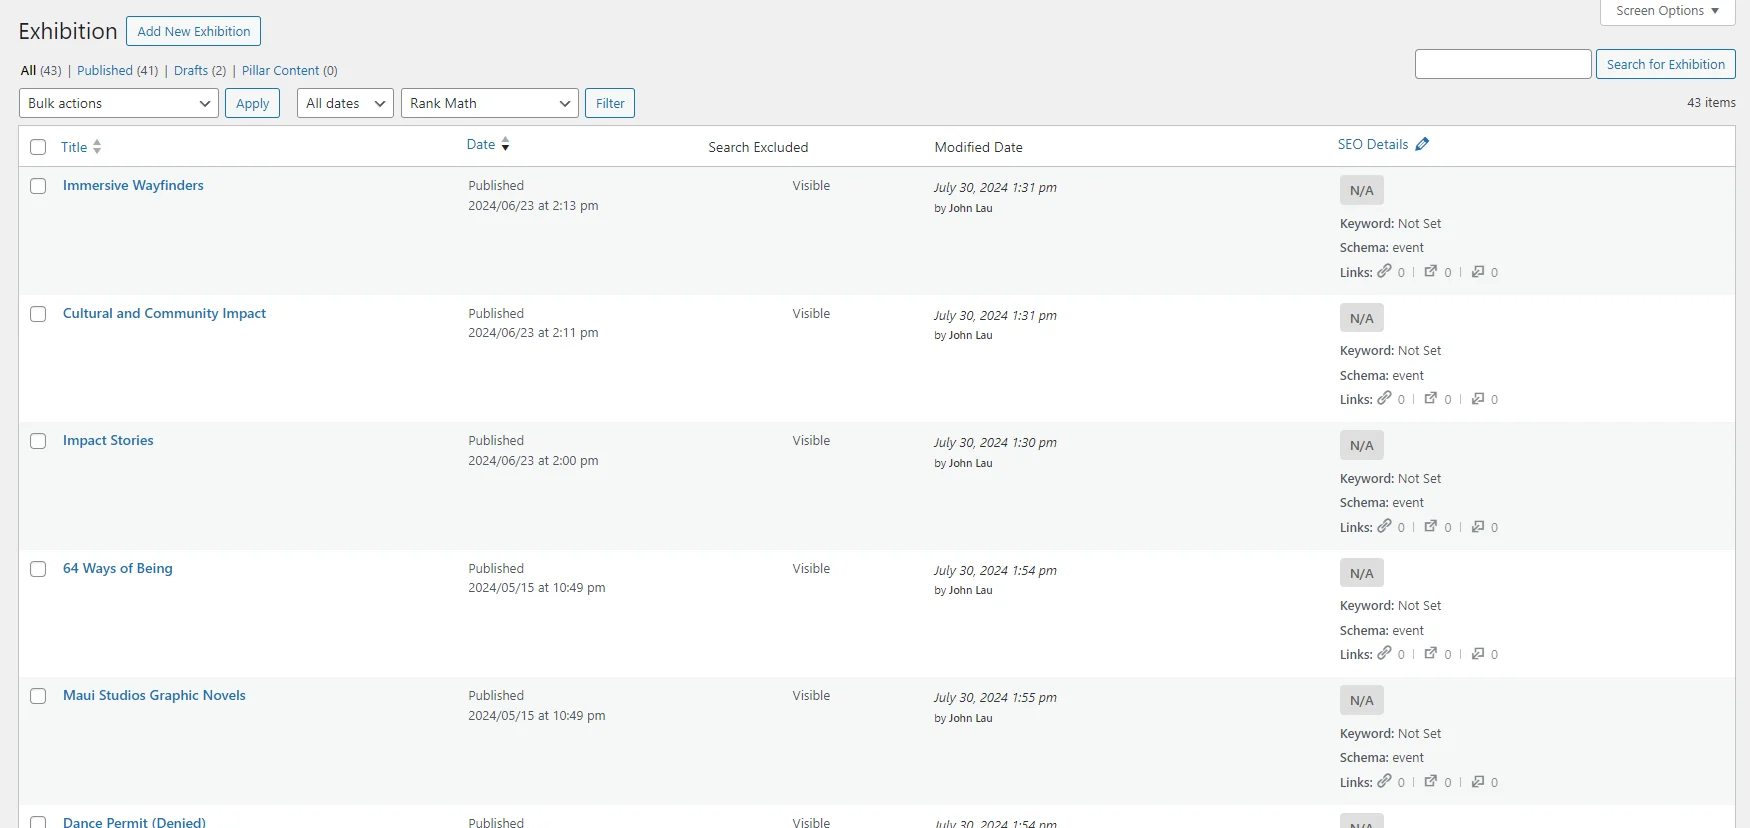Click '2024/06/23 at 2:00 pm' date text

(x=533, y=461)
